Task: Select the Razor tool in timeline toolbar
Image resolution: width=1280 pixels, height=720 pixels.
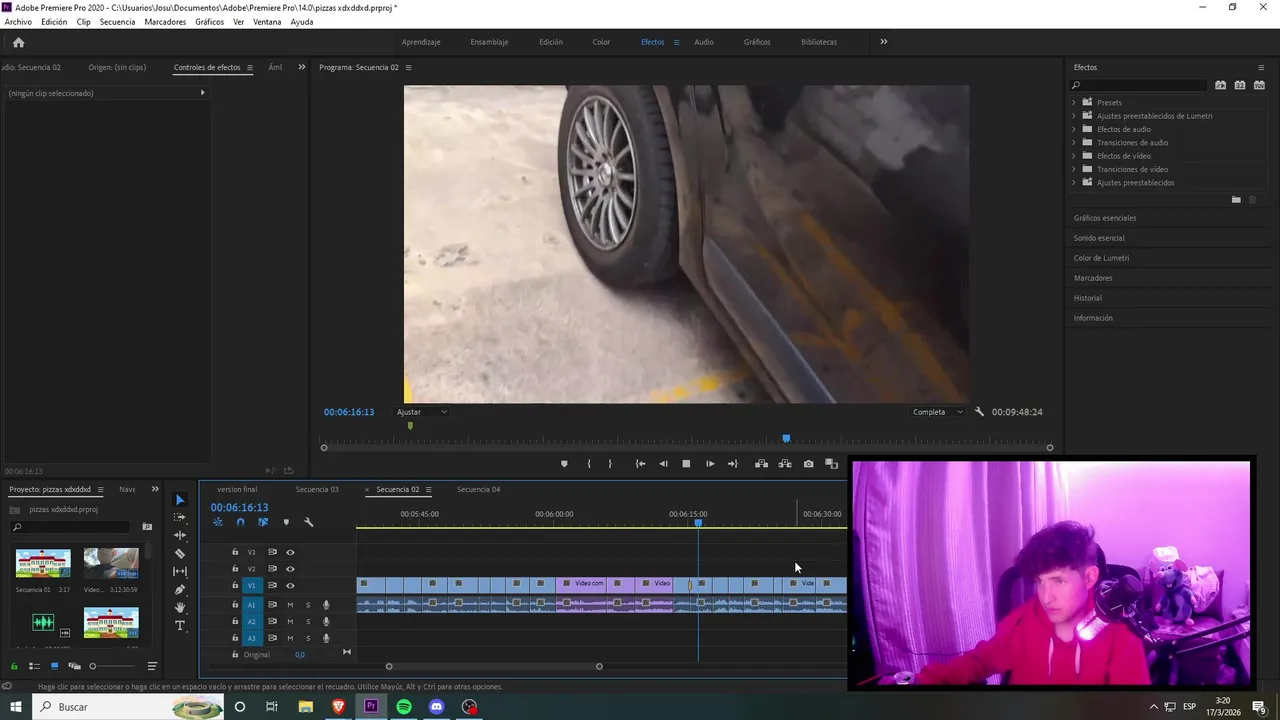Action: click(x=180, y=554)
